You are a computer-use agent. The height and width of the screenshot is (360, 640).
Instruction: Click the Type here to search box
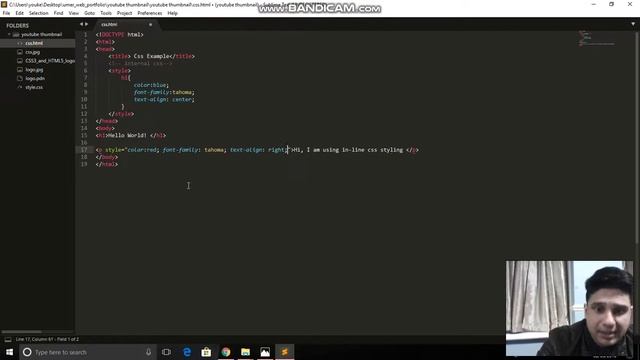pos(88,352)
